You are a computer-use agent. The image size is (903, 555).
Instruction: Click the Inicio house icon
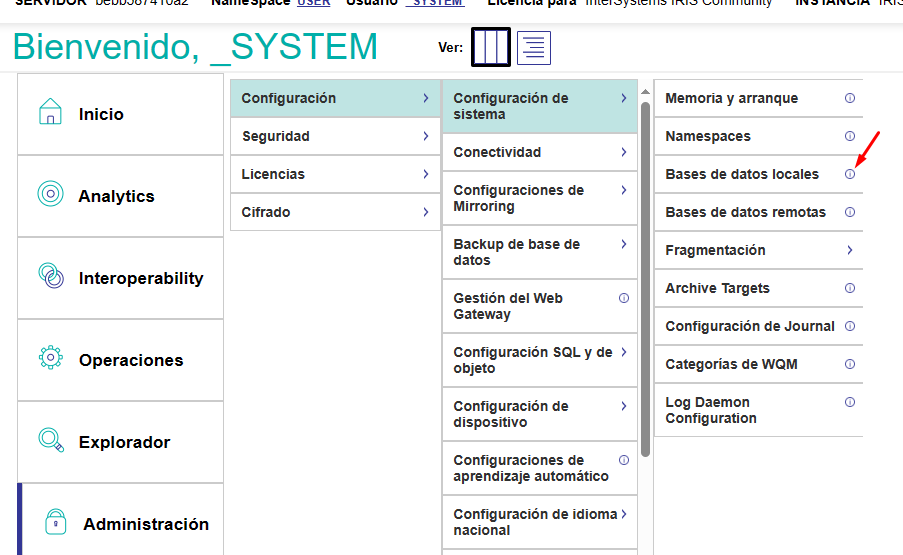coord(50,111)
